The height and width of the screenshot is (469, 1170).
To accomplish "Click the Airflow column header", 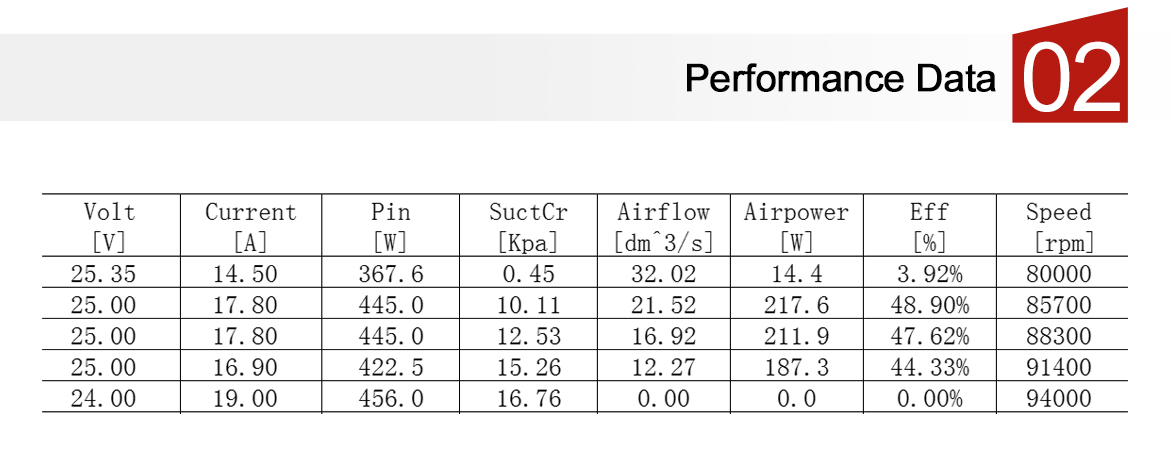I will (663, 226).
